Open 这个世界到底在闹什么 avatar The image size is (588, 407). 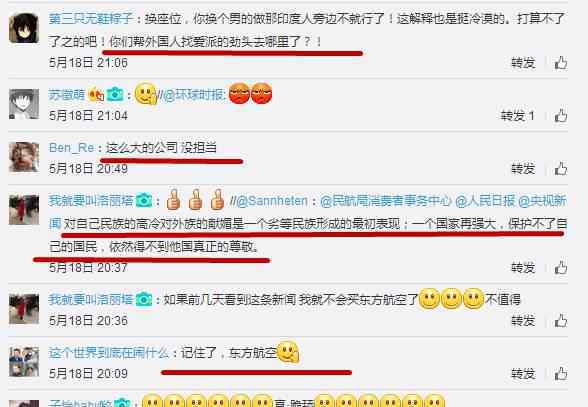coord(24,362)
